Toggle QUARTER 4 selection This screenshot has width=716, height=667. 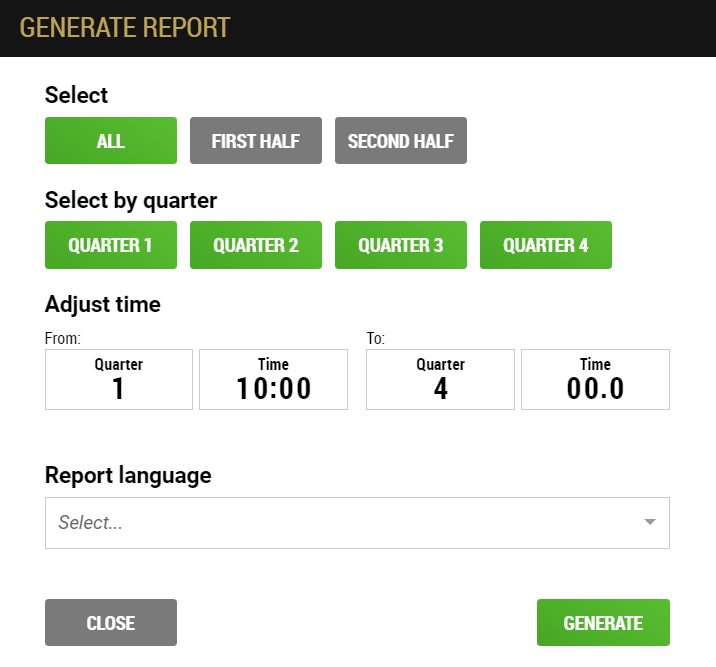coord(546,245)
